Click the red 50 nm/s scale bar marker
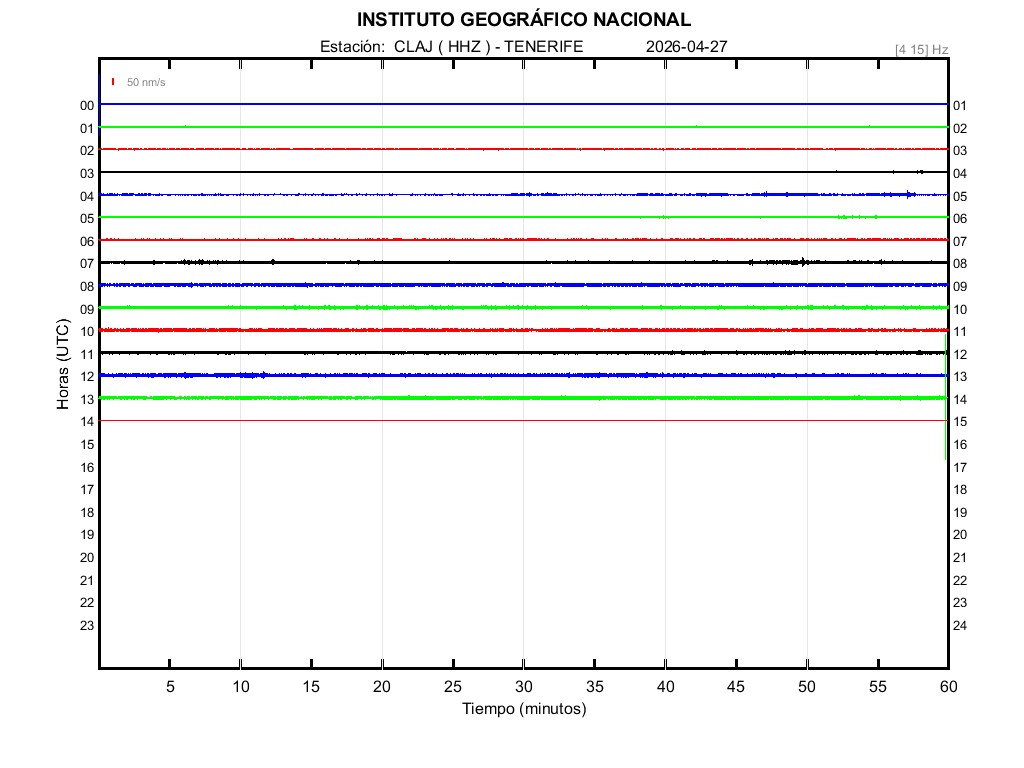The height and width of the screenshot is (768, 1024). (113, 82)
